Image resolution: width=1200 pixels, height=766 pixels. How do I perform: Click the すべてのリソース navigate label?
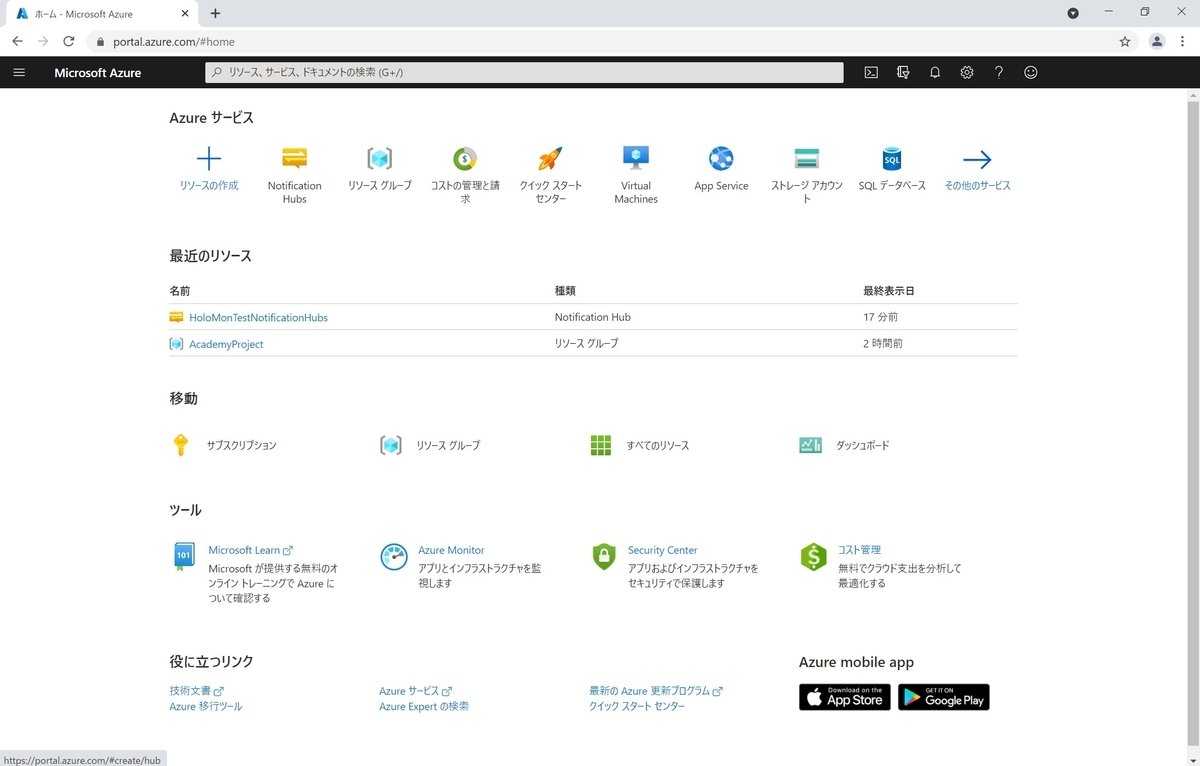click(x=658, y=445)
